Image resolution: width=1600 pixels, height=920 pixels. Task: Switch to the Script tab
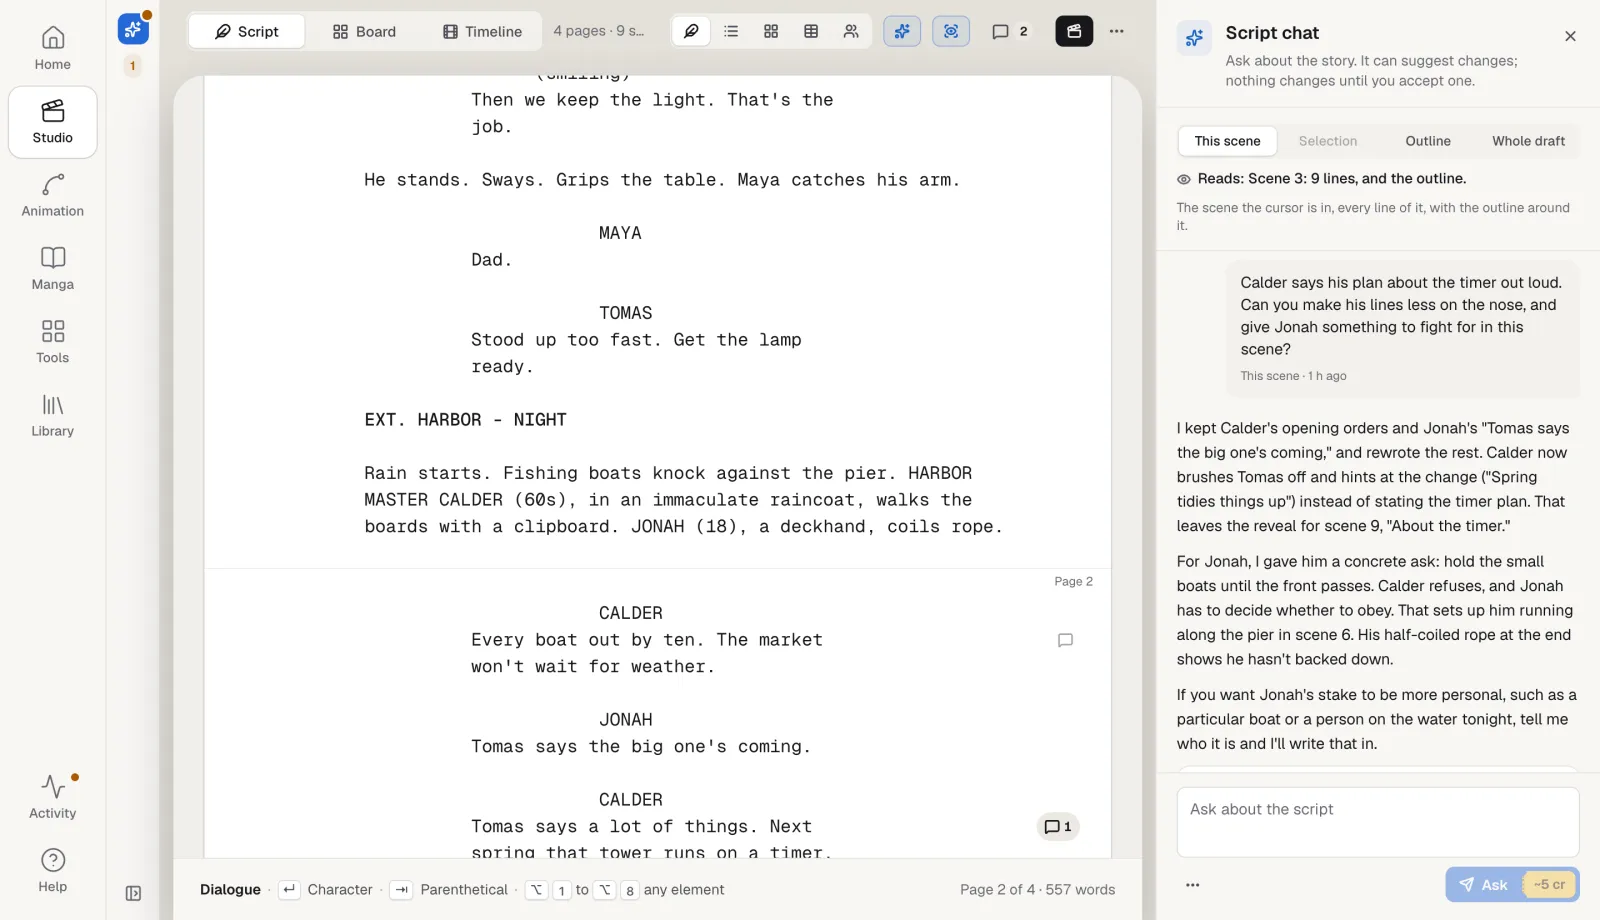click(246, 31)
